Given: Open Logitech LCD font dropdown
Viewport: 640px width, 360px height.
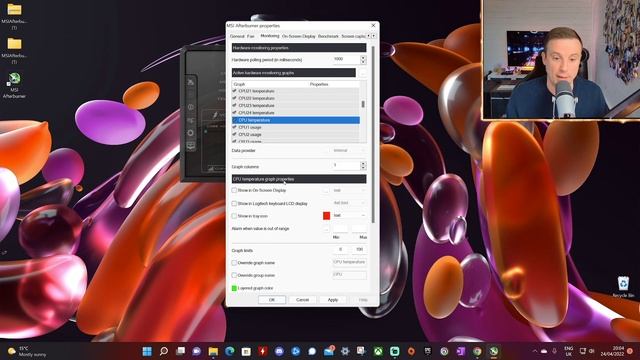Looking at the screenshot, I should 349,203.
